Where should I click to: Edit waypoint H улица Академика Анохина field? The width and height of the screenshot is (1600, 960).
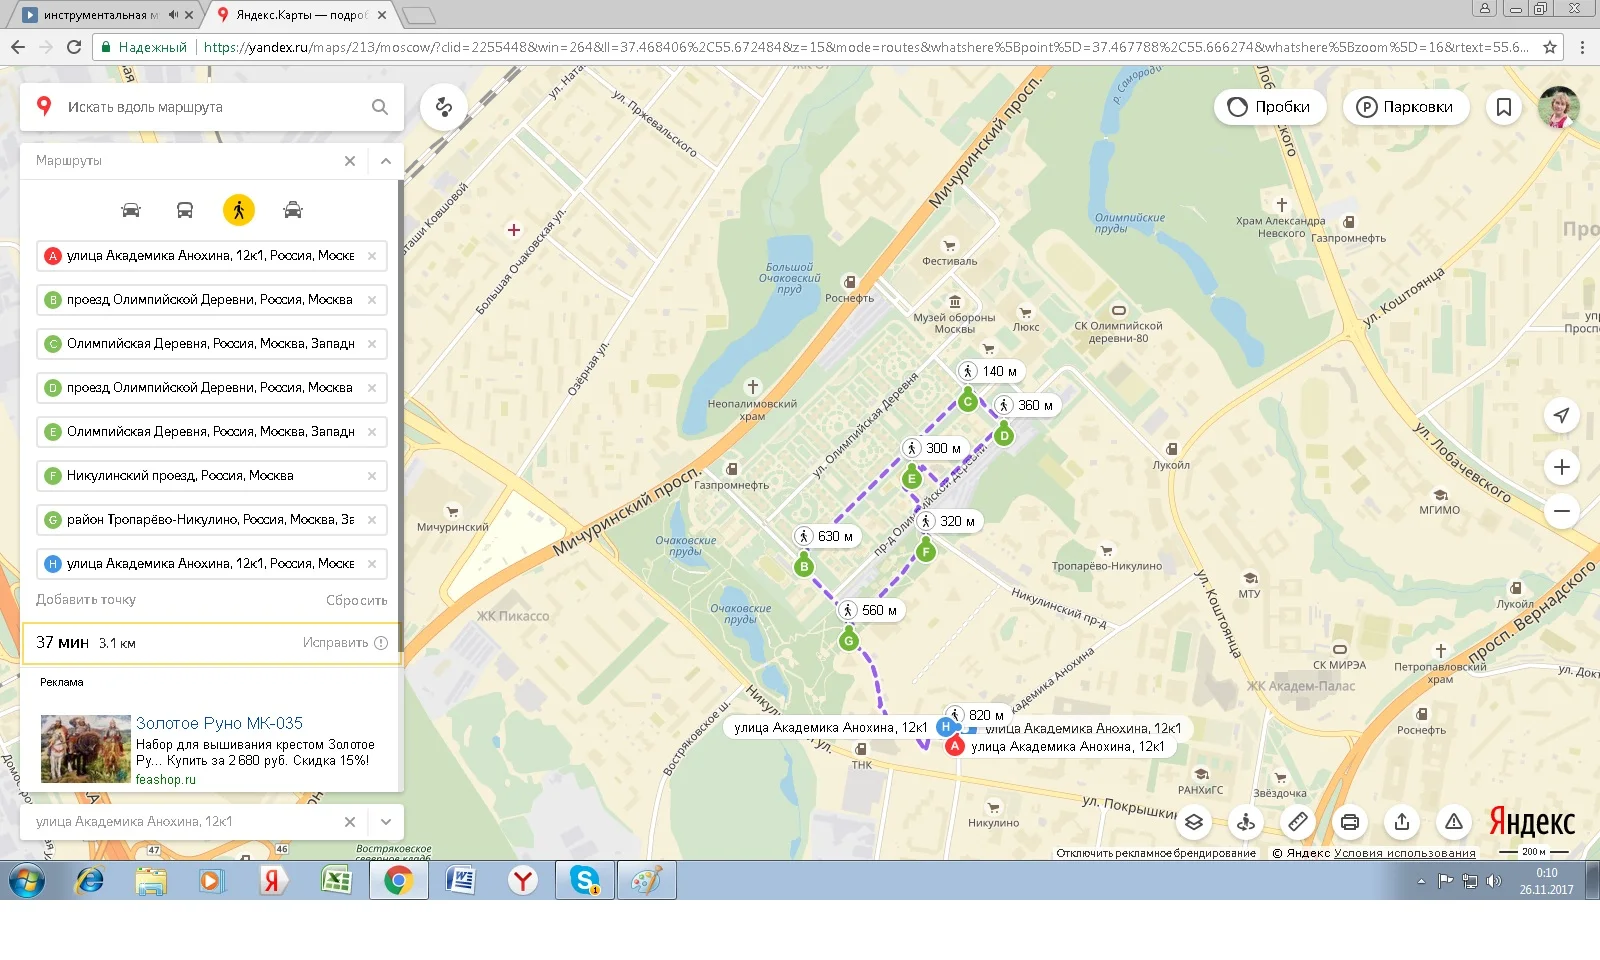pos(211,564)
